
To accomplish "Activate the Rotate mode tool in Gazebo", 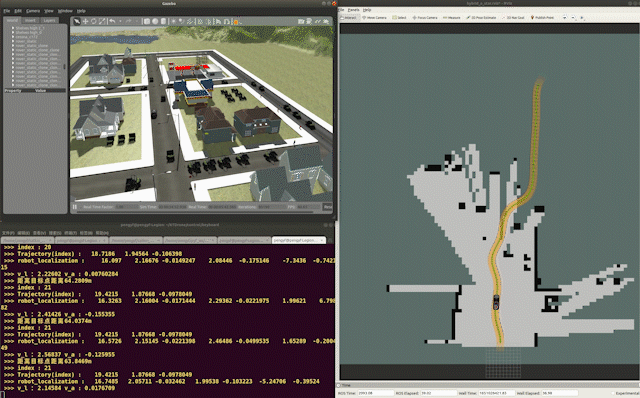I will pos(93,21).
